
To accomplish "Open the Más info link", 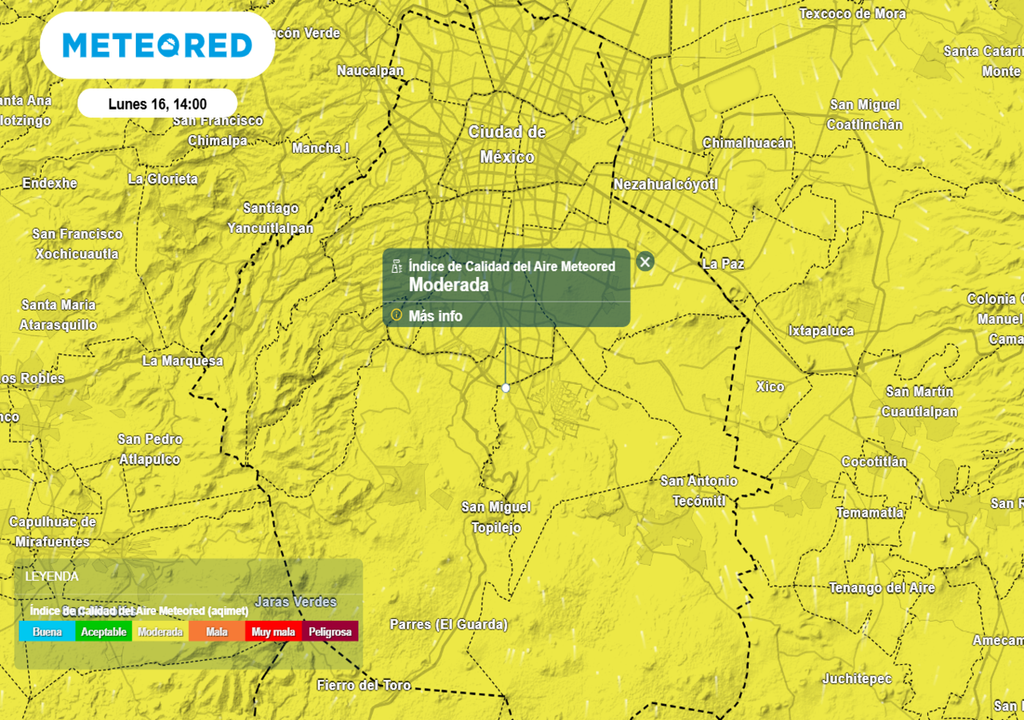I will (435, 316).
